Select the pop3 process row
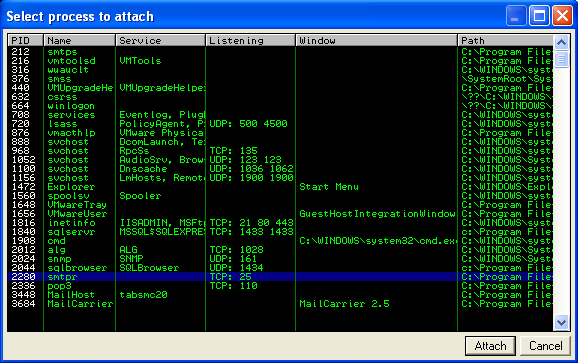Screen dimensions: 578x363 coord(280,286)
